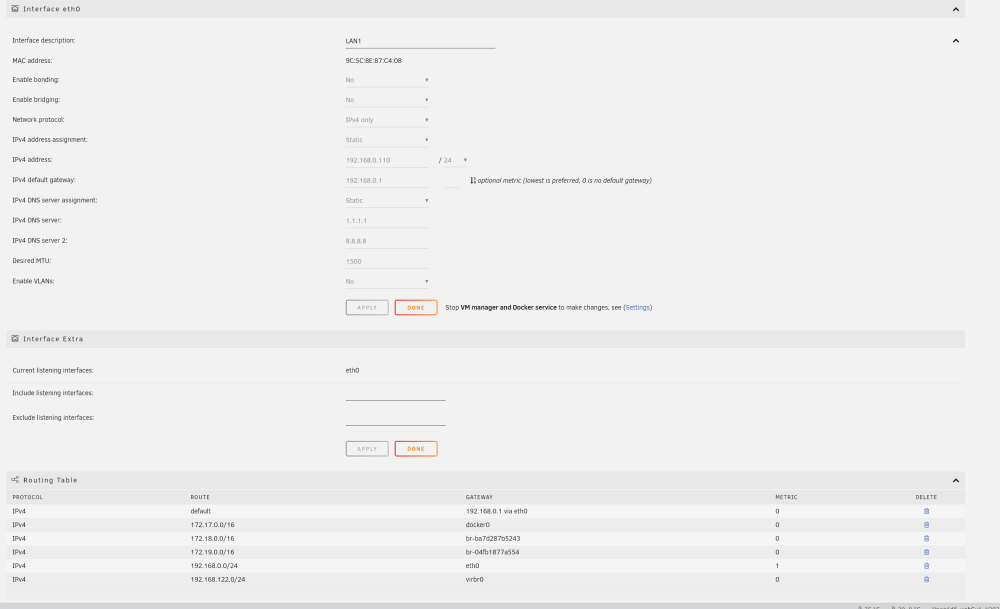The image size is (1000, 609).
Task: Open the Network protocol dropdown
Action: point(386,120)
